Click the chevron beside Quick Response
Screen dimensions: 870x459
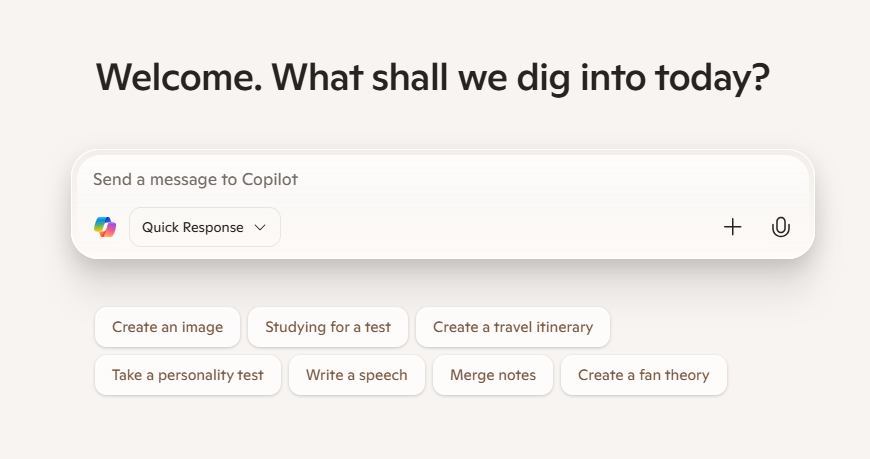tap(260, 228)
